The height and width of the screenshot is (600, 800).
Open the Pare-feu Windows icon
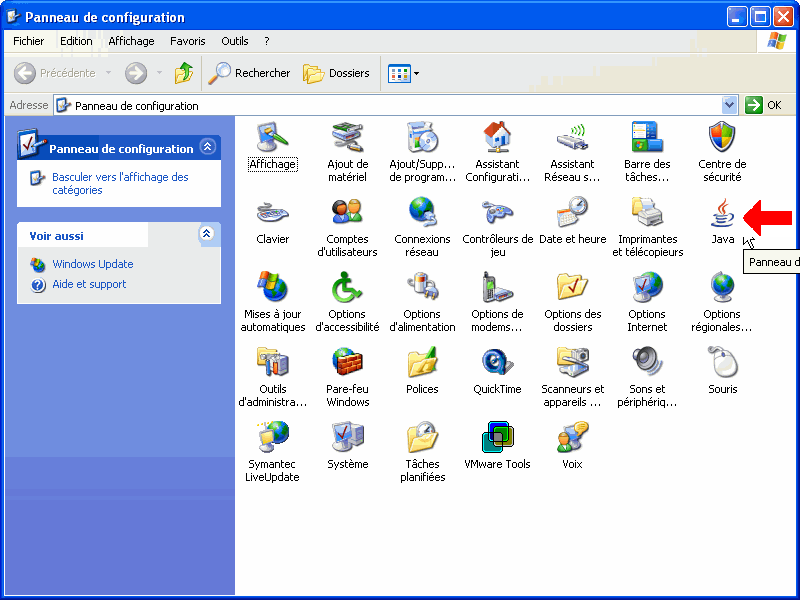tap(347, 363)
